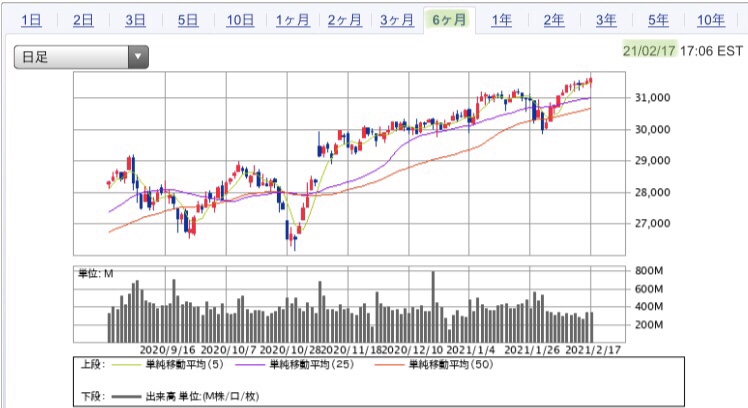Screen dimensions: 748x408
Task: Click the 単純移動平均(25) legend label
Action: [x=312, y=365]
